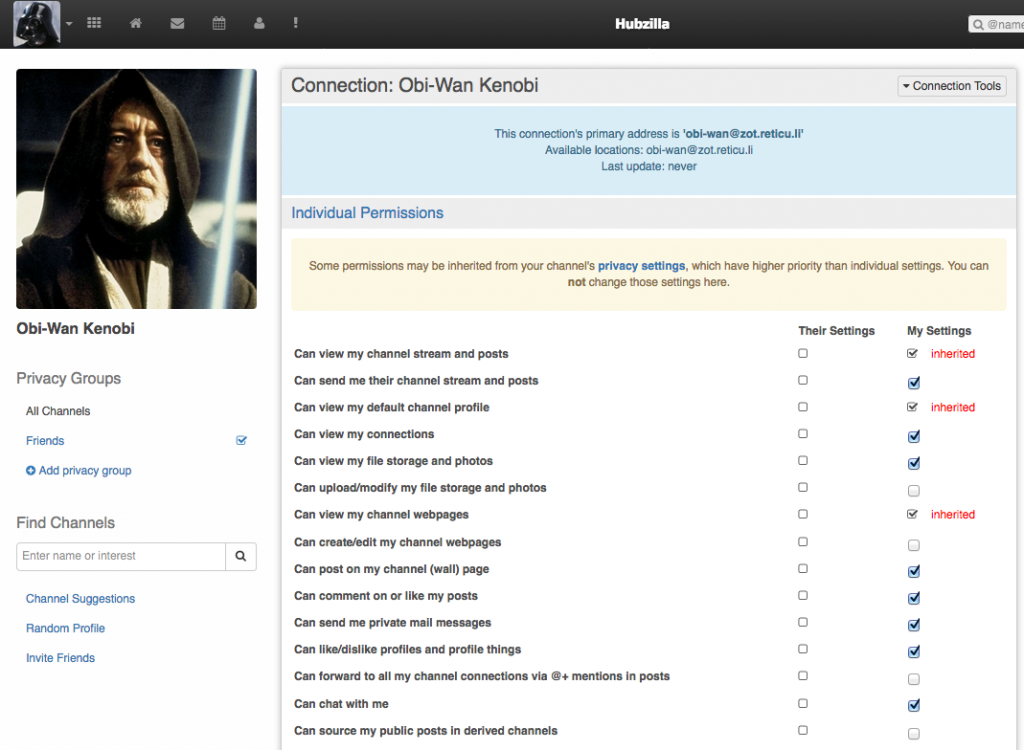Toggle the Friends privacy group checkbox
The image size is (1024, 750).
pos(241,440)
